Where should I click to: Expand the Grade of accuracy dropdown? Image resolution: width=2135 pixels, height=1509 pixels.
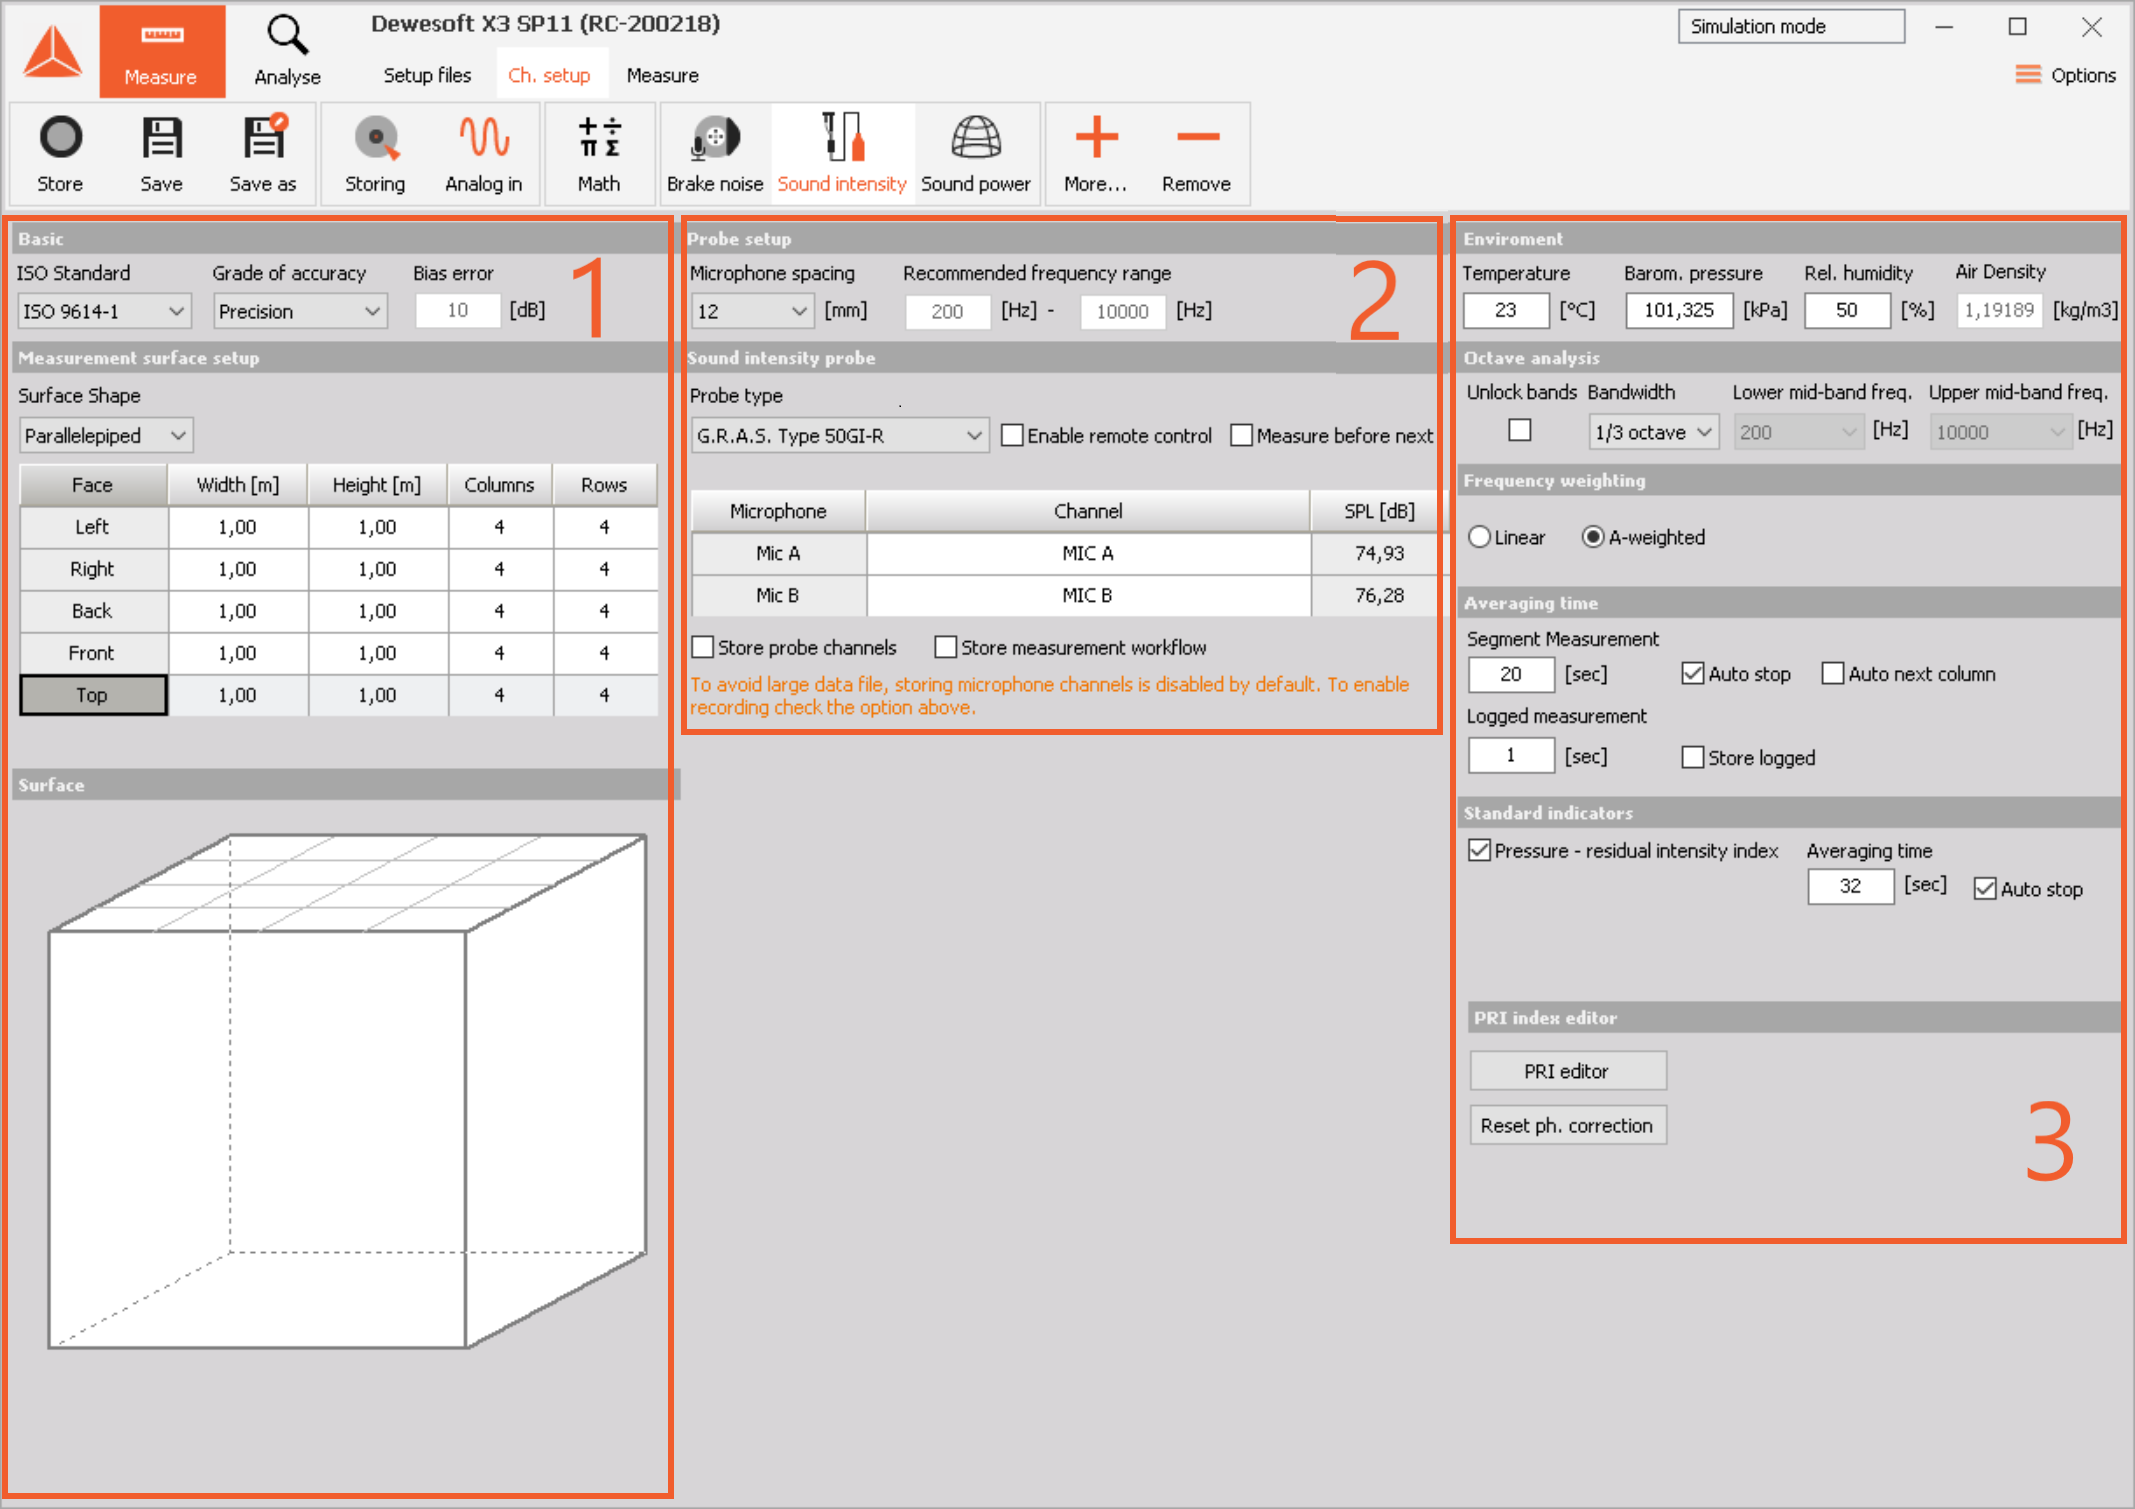tap(300, 311)
